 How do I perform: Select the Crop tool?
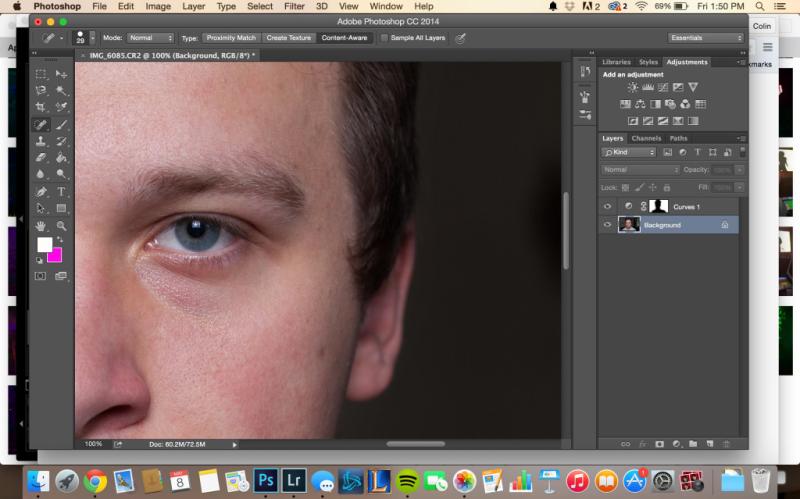(x=40, y=107)
